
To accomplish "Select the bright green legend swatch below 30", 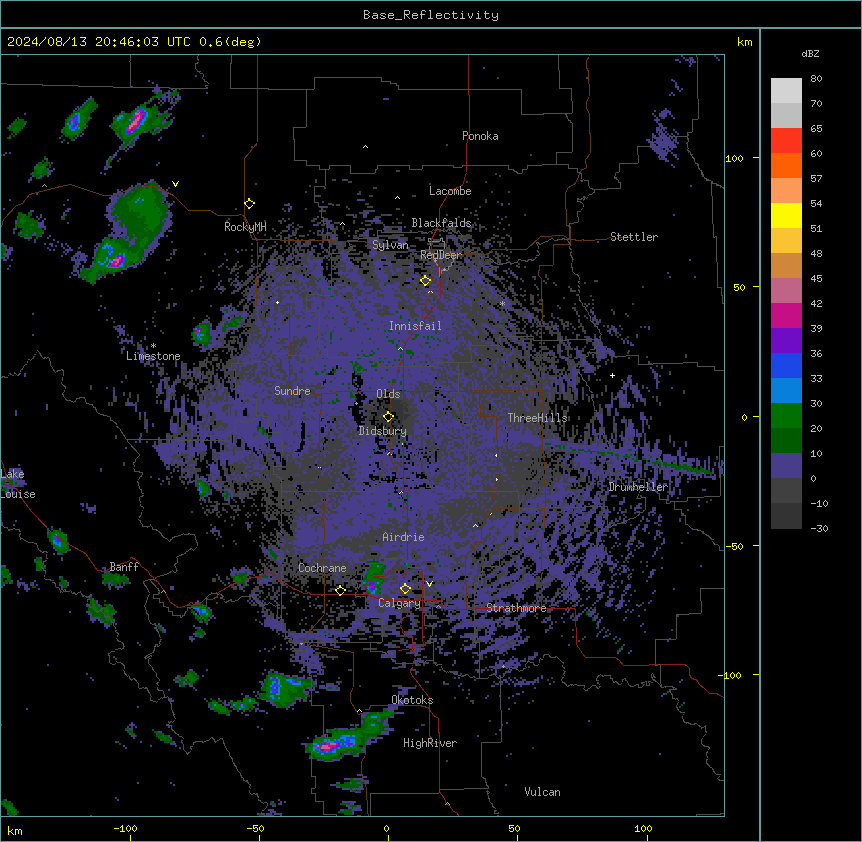I will pos(786,416).
